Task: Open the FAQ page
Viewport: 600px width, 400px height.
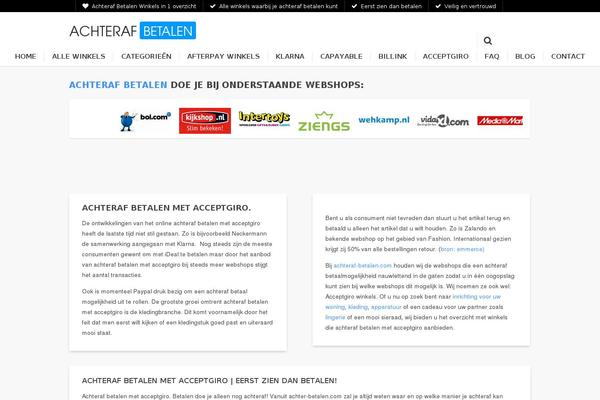Action: click(492, 56)
